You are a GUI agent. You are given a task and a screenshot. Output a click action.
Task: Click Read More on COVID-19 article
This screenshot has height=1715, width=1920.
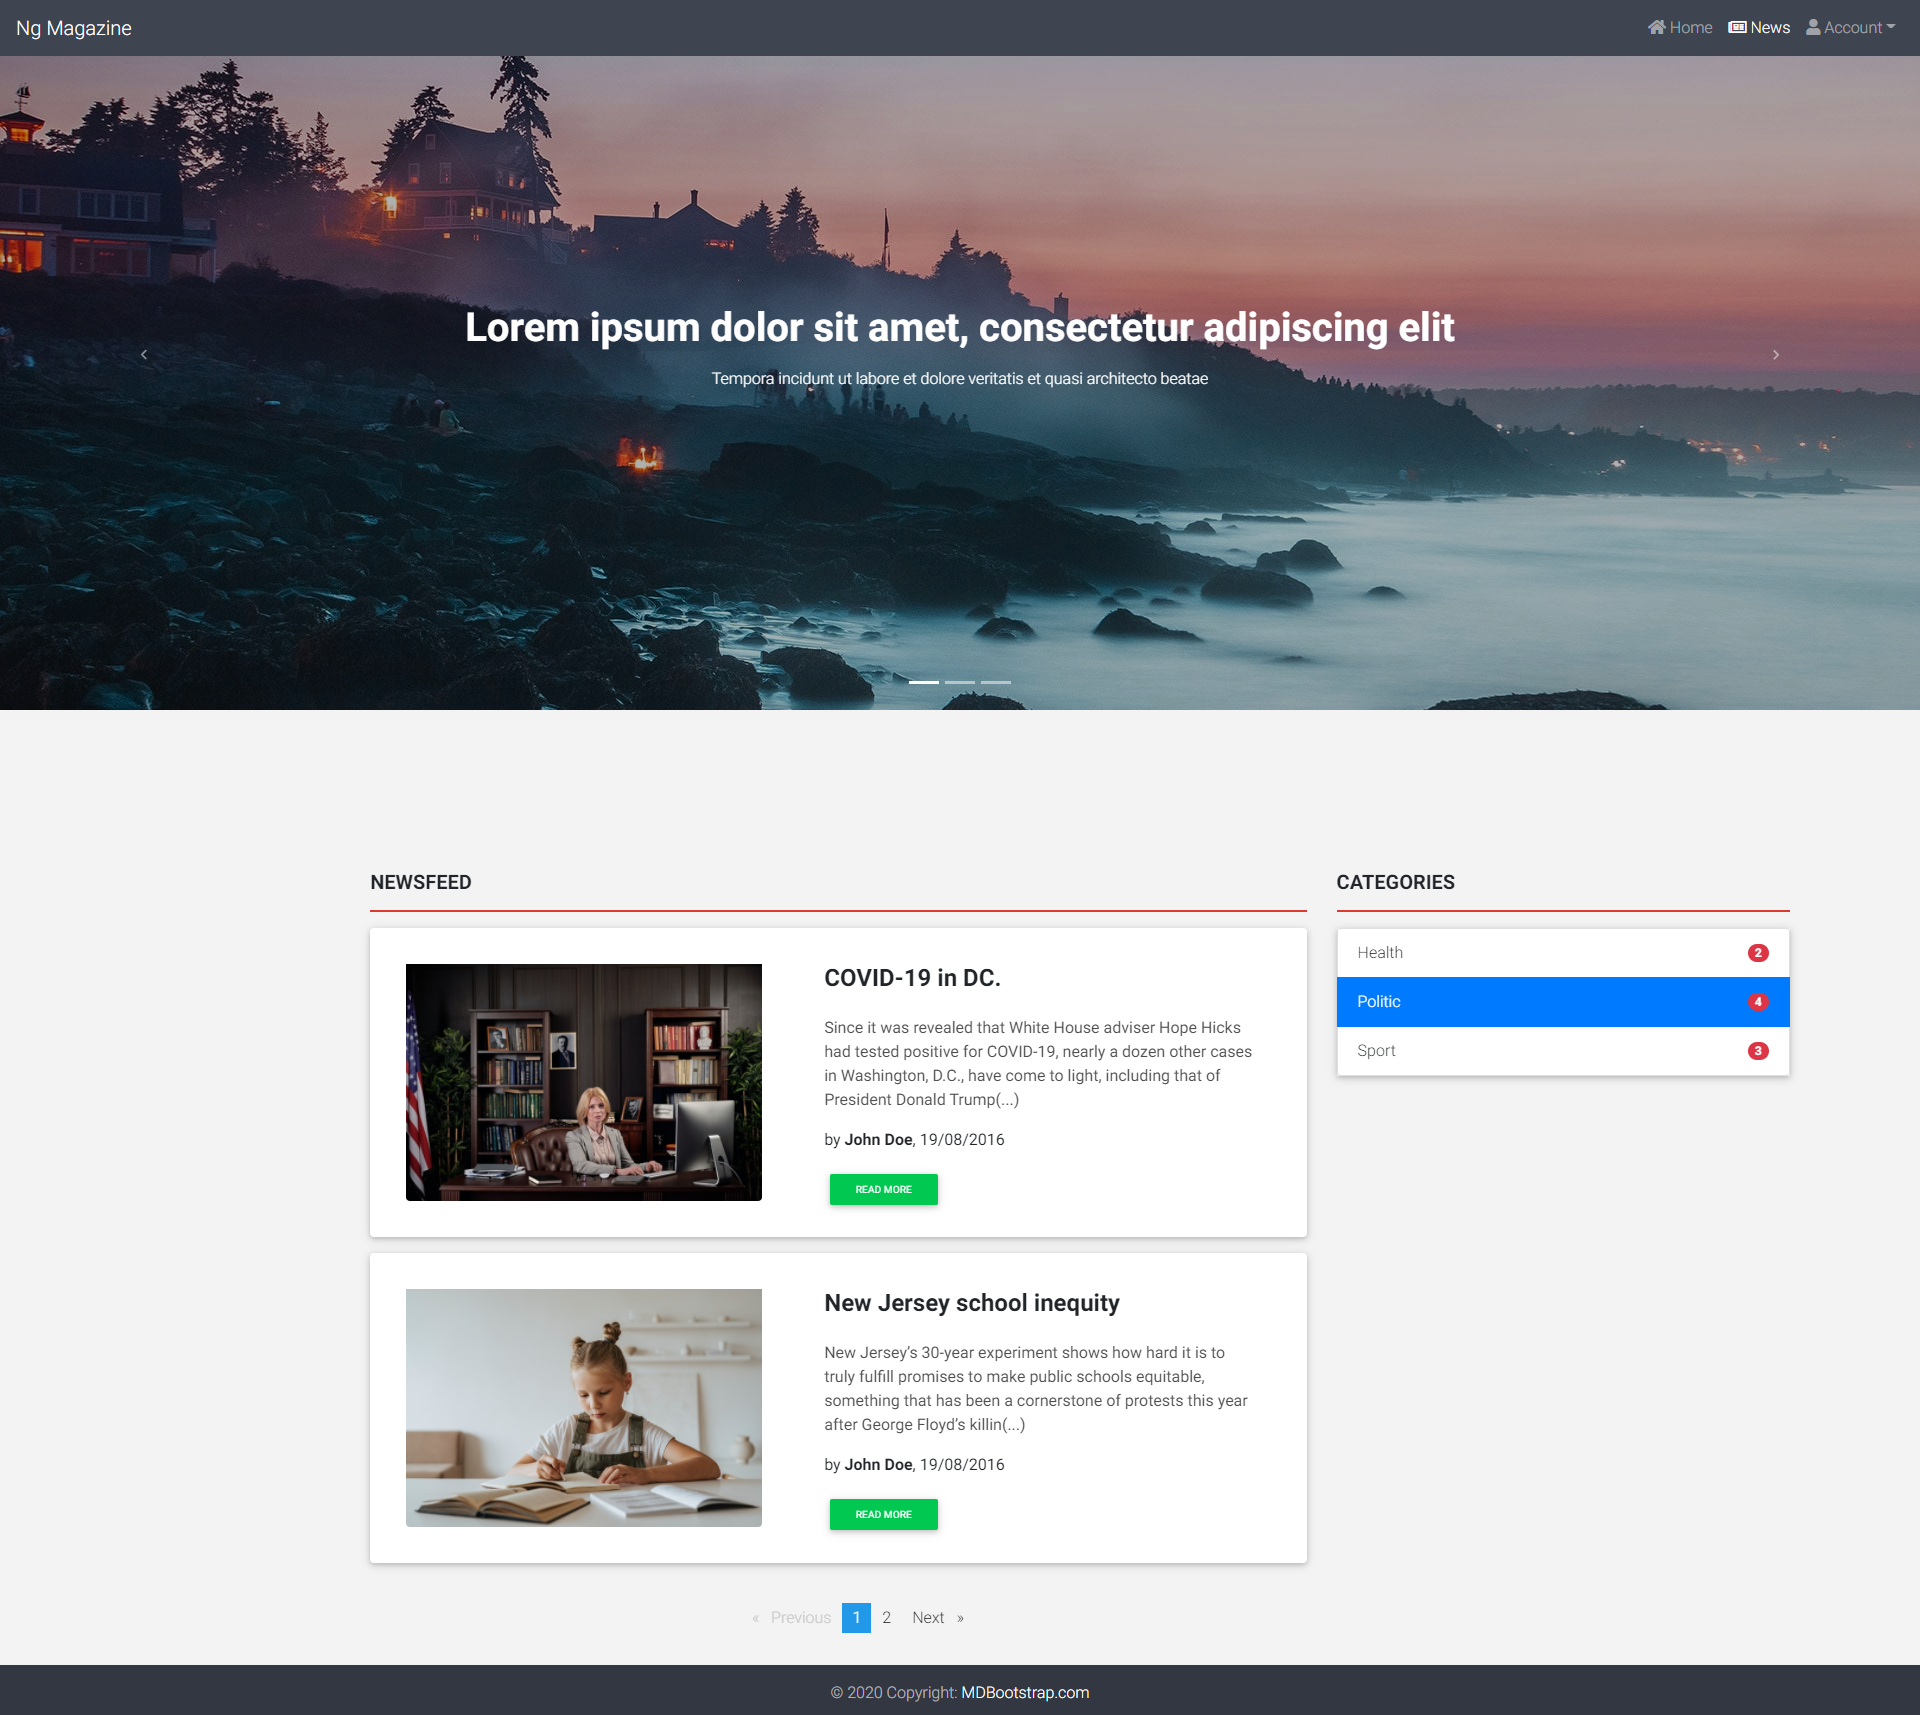point(882,1189)
